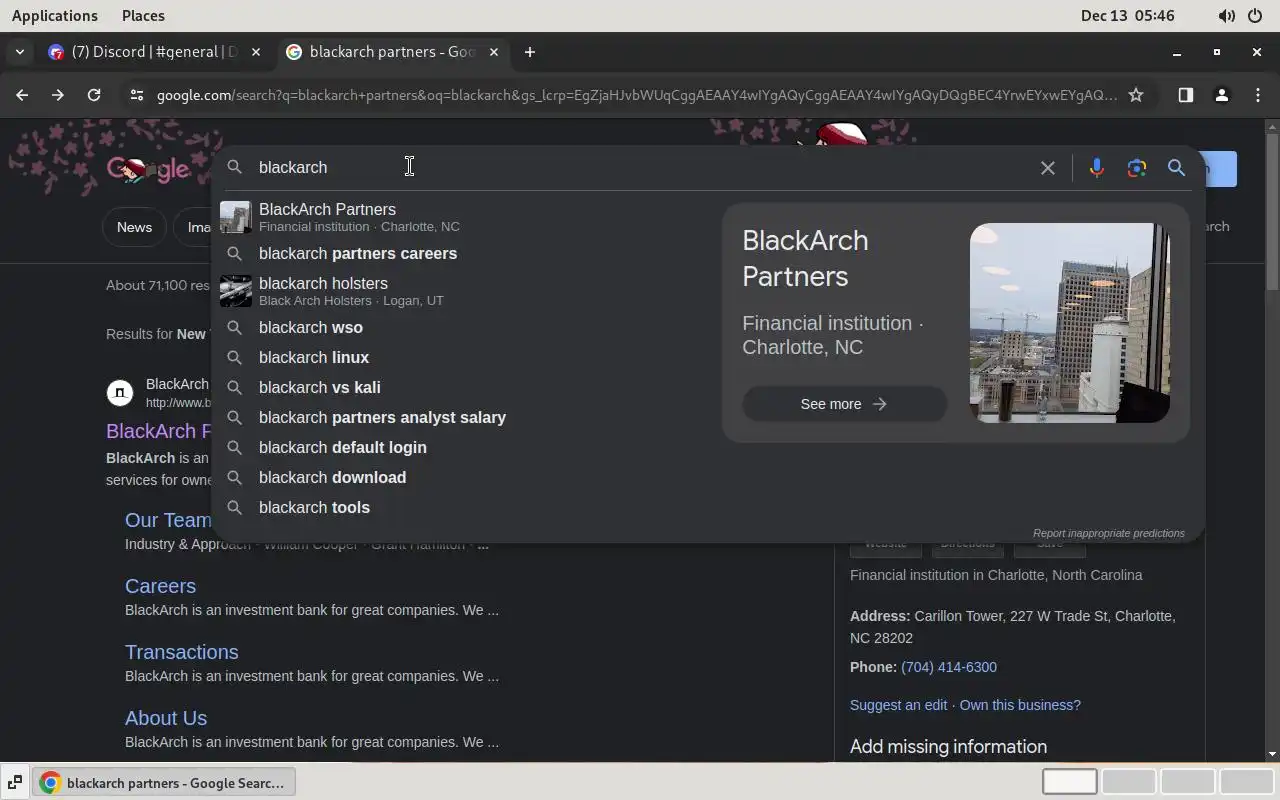The height and width of the screenshot is (800, 1280).
Task: Reload the current page
Action: coord(94,95)
